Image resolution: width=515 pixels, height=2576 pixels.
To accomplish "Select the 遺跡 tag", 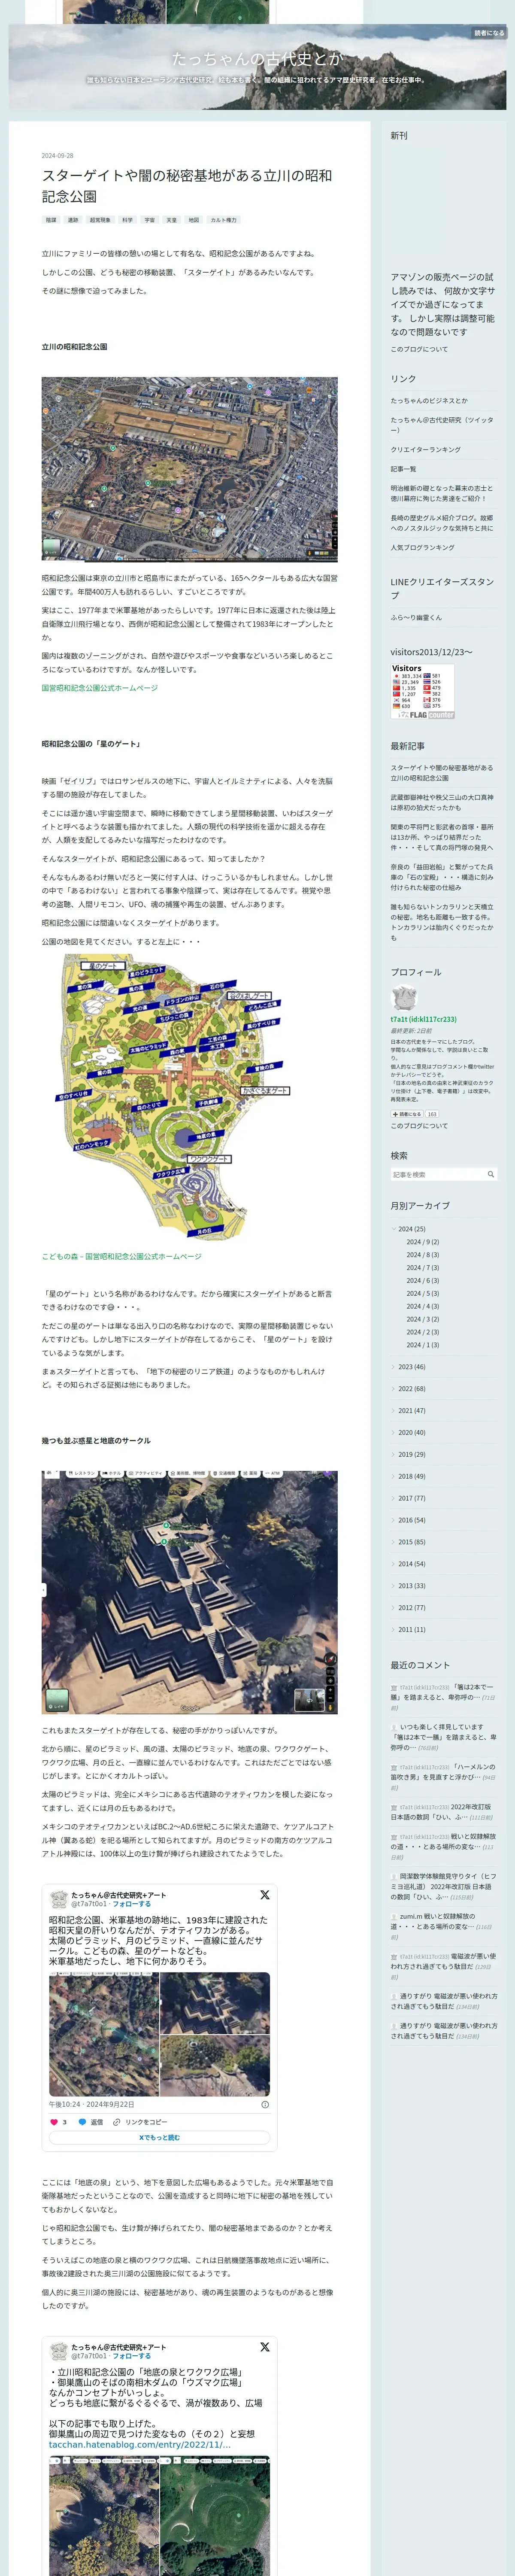I will coord(73,220).
